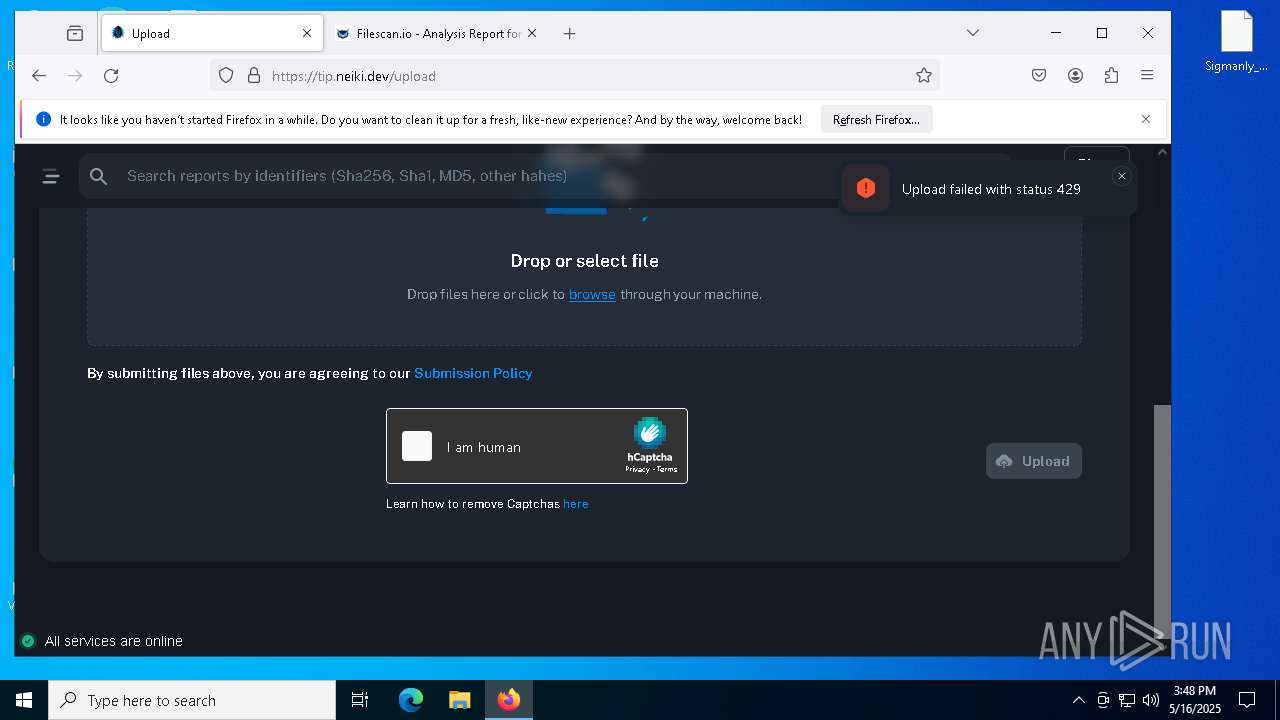Open File Explorer from taskbar
This screenshot has width=1280, height=720.
(x=459, y=700)
